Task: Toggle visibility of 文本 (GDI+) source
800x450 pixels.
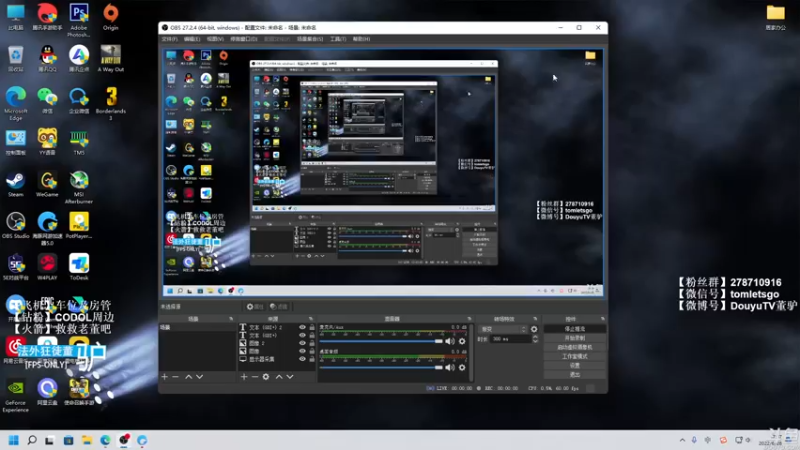Action: coord(302,336)
